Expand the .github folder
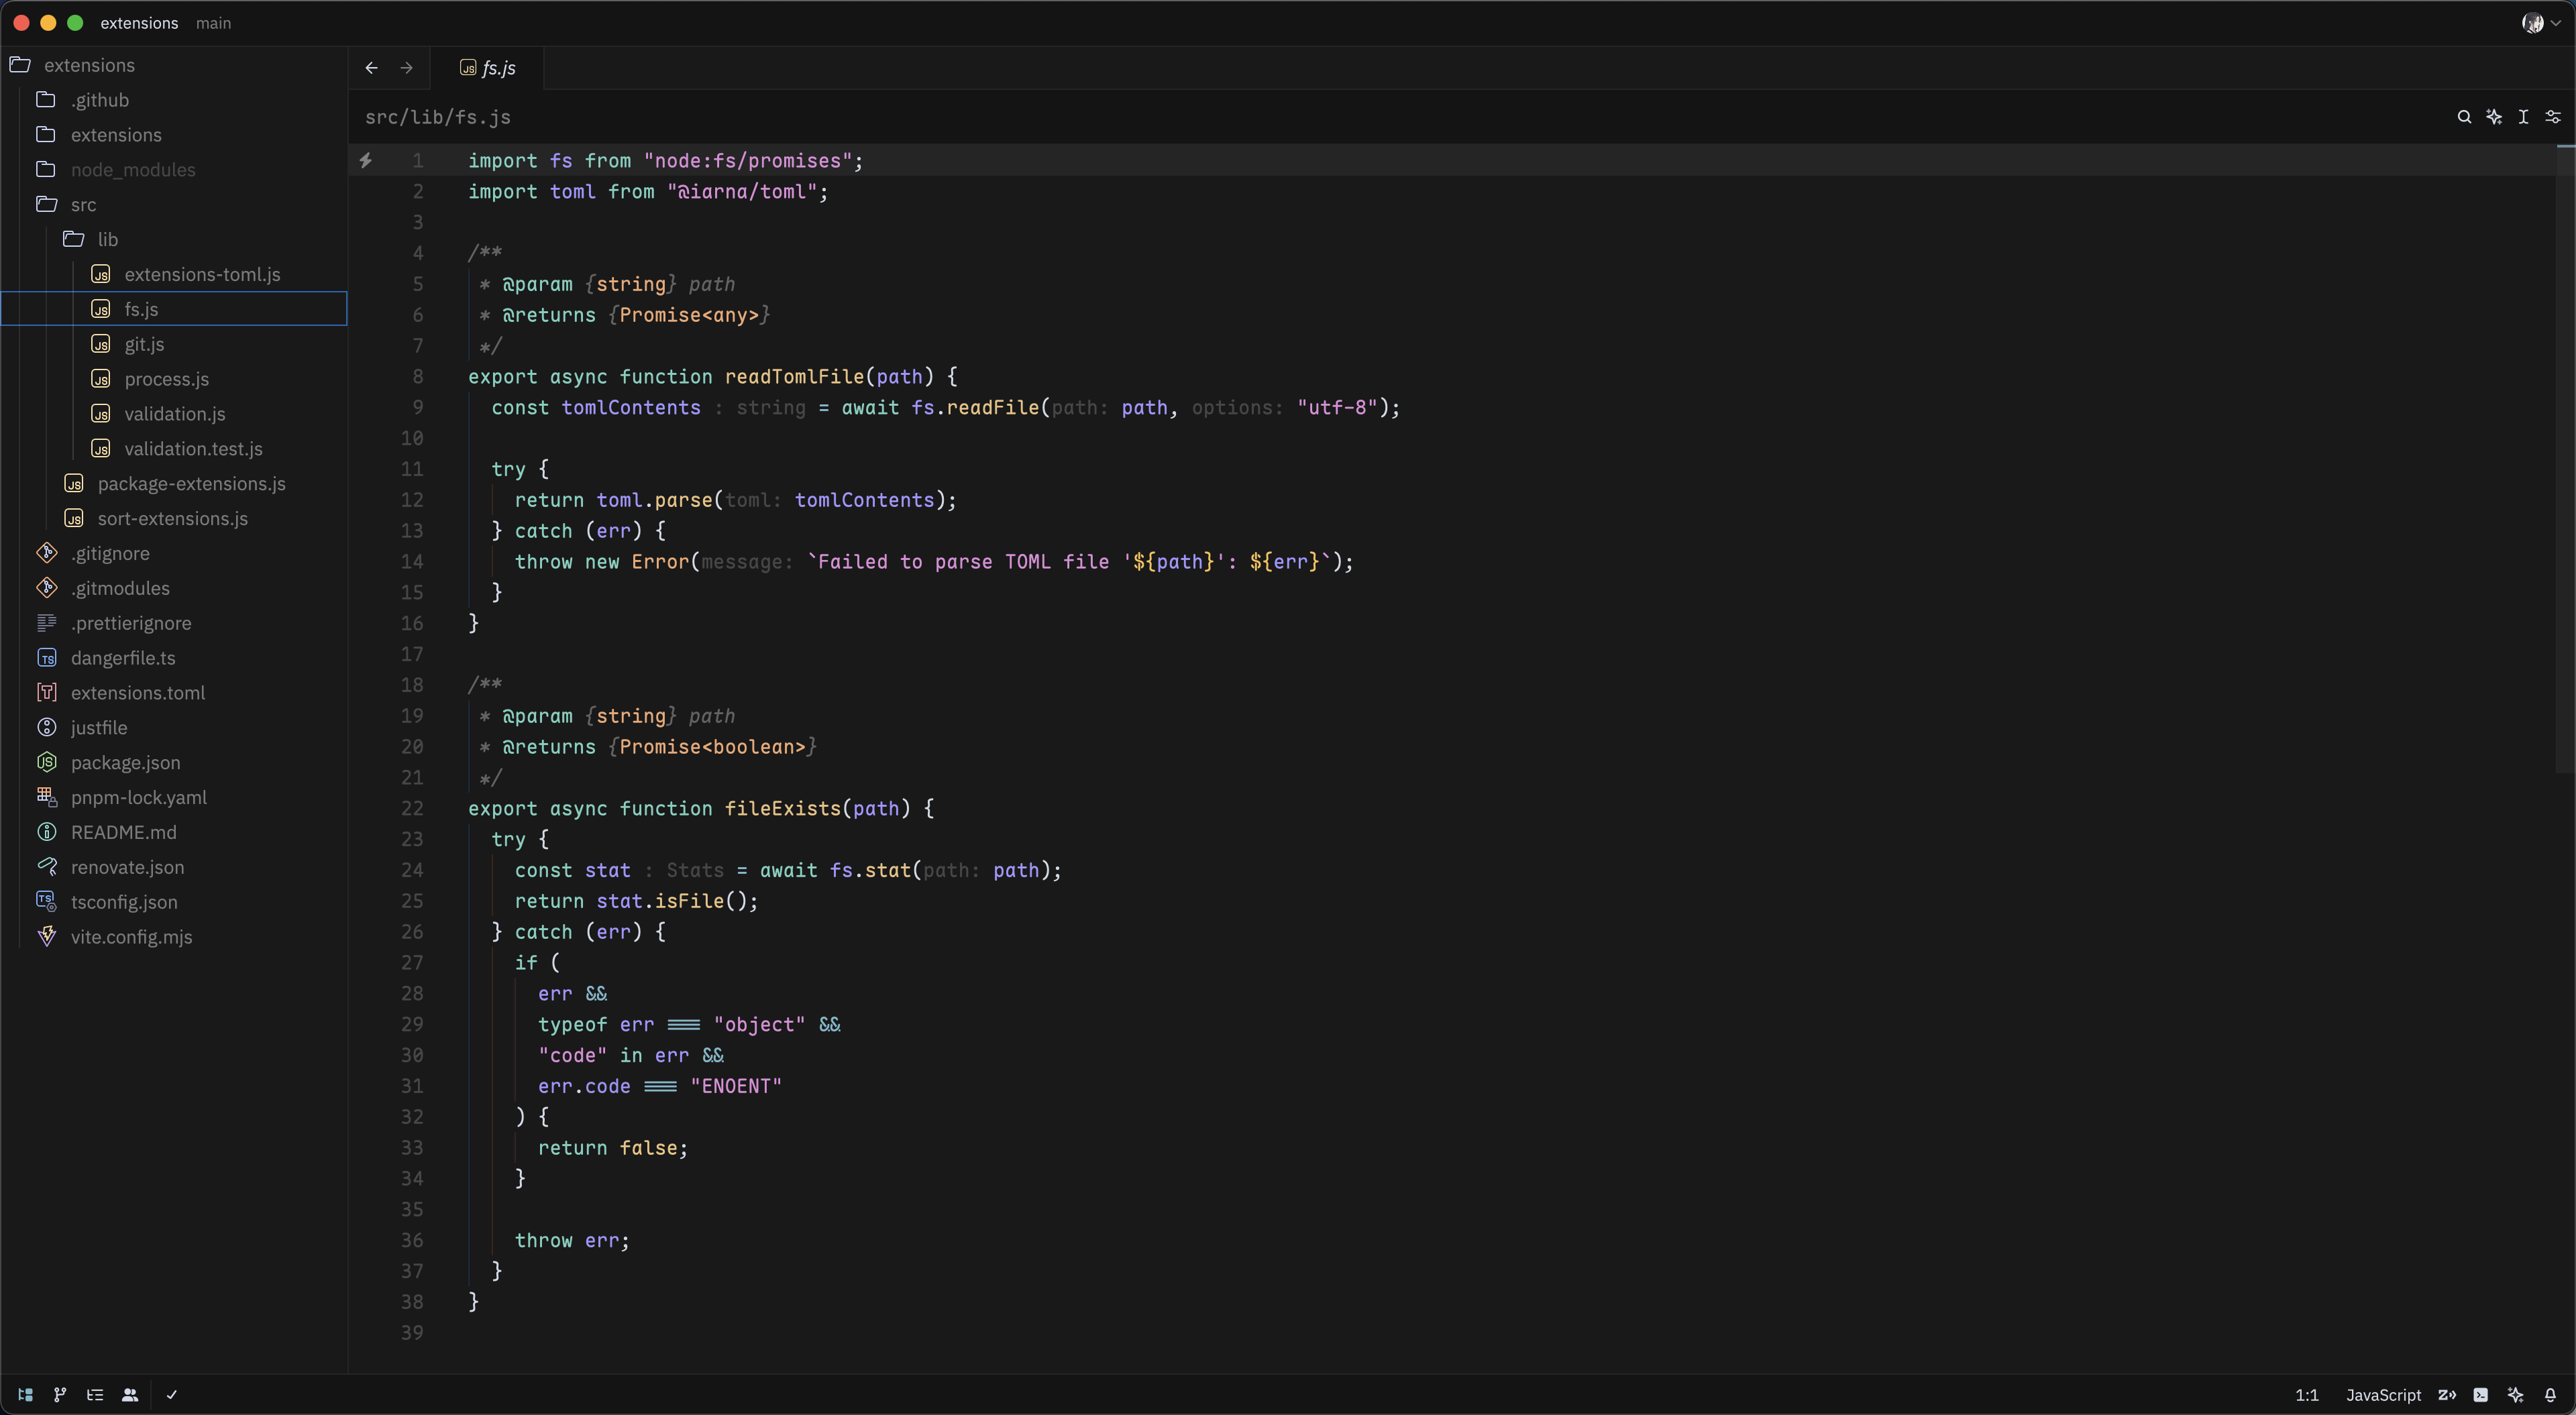 pyautogui.click(x=174, y=100)
